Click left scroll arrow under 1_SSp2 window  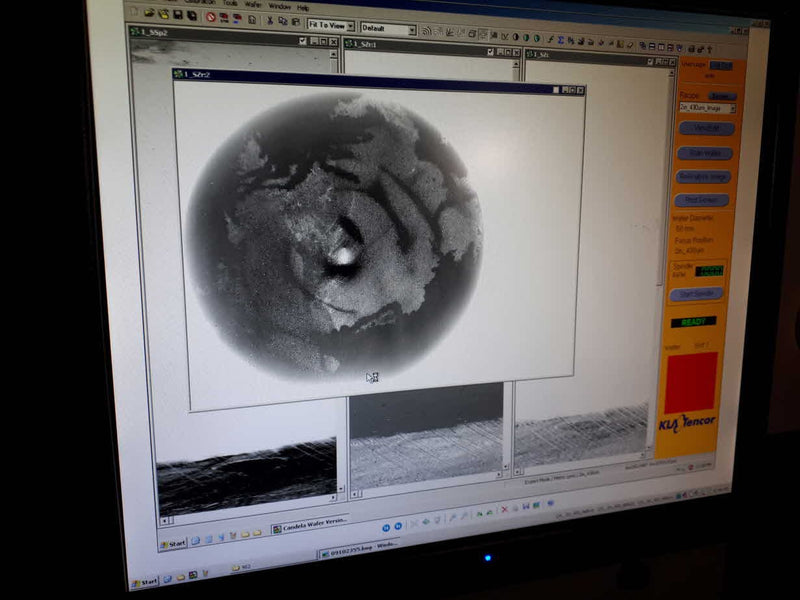pyautogui.click(x=164, y=520)
